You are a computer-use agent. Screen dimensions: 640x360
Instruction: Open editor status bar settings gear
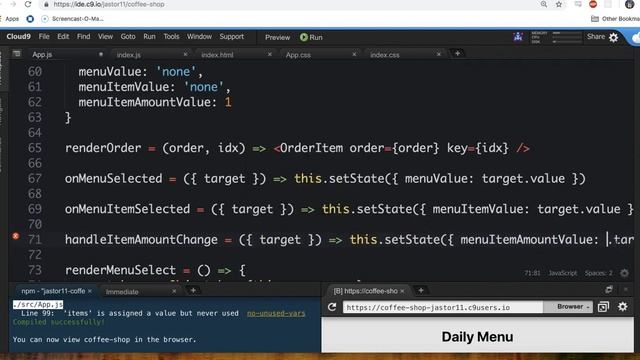click(x=624, y=273)
